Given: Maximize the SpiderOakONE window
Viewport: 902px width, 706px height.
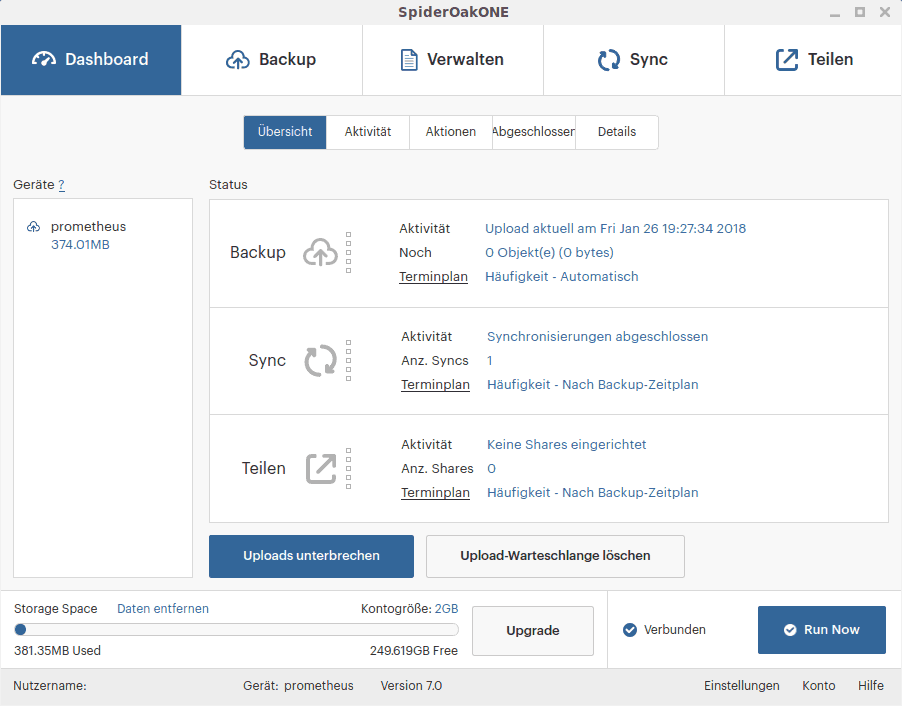Looking at the screenshot, I should (x=859, y=12).
